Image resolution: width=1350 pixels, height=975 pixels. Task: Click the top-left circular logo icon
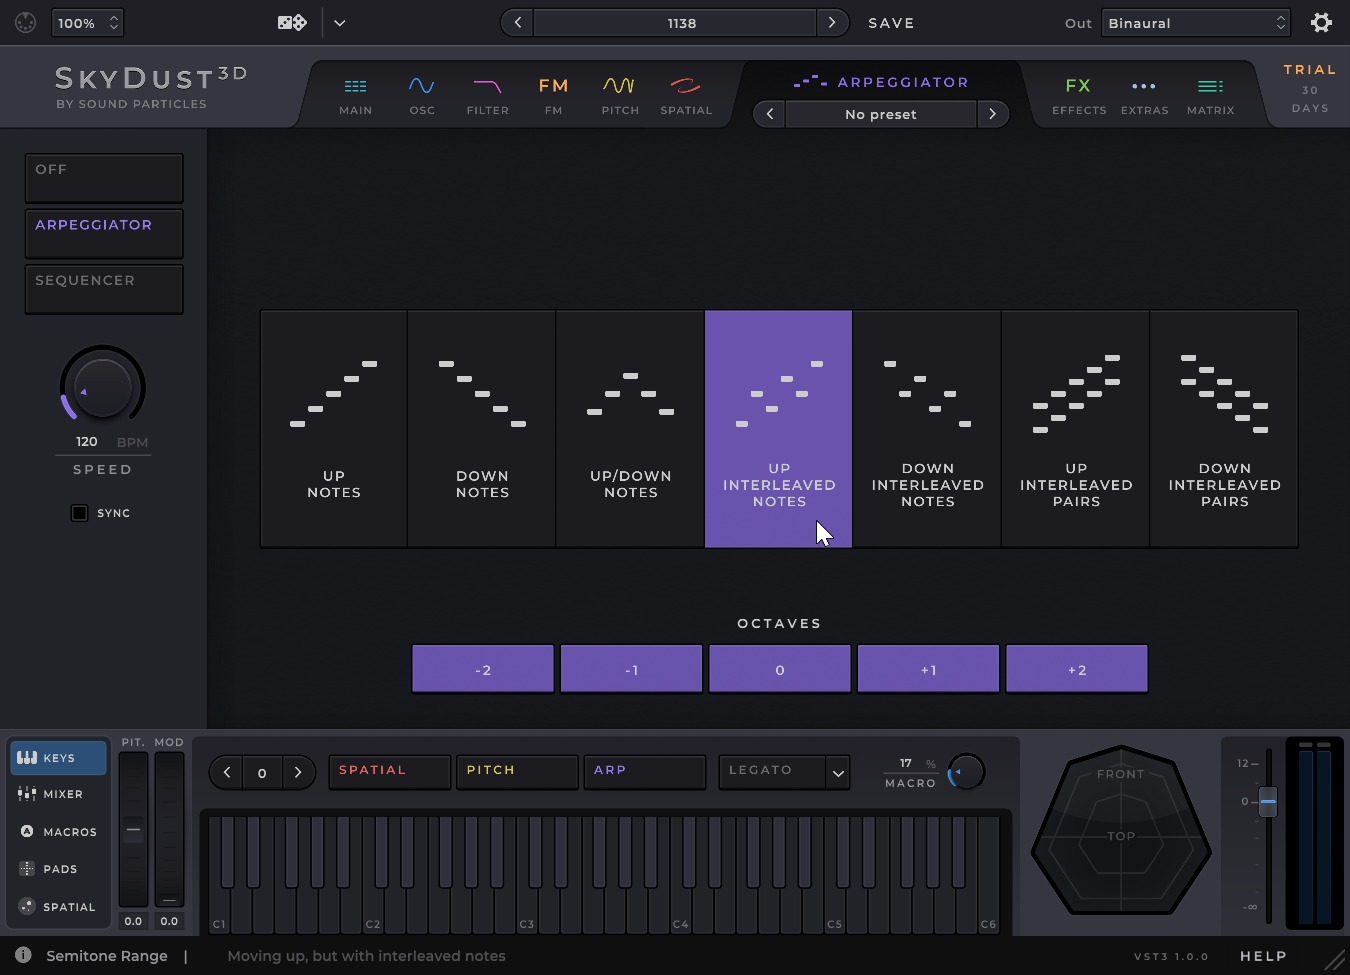point(26,22)
